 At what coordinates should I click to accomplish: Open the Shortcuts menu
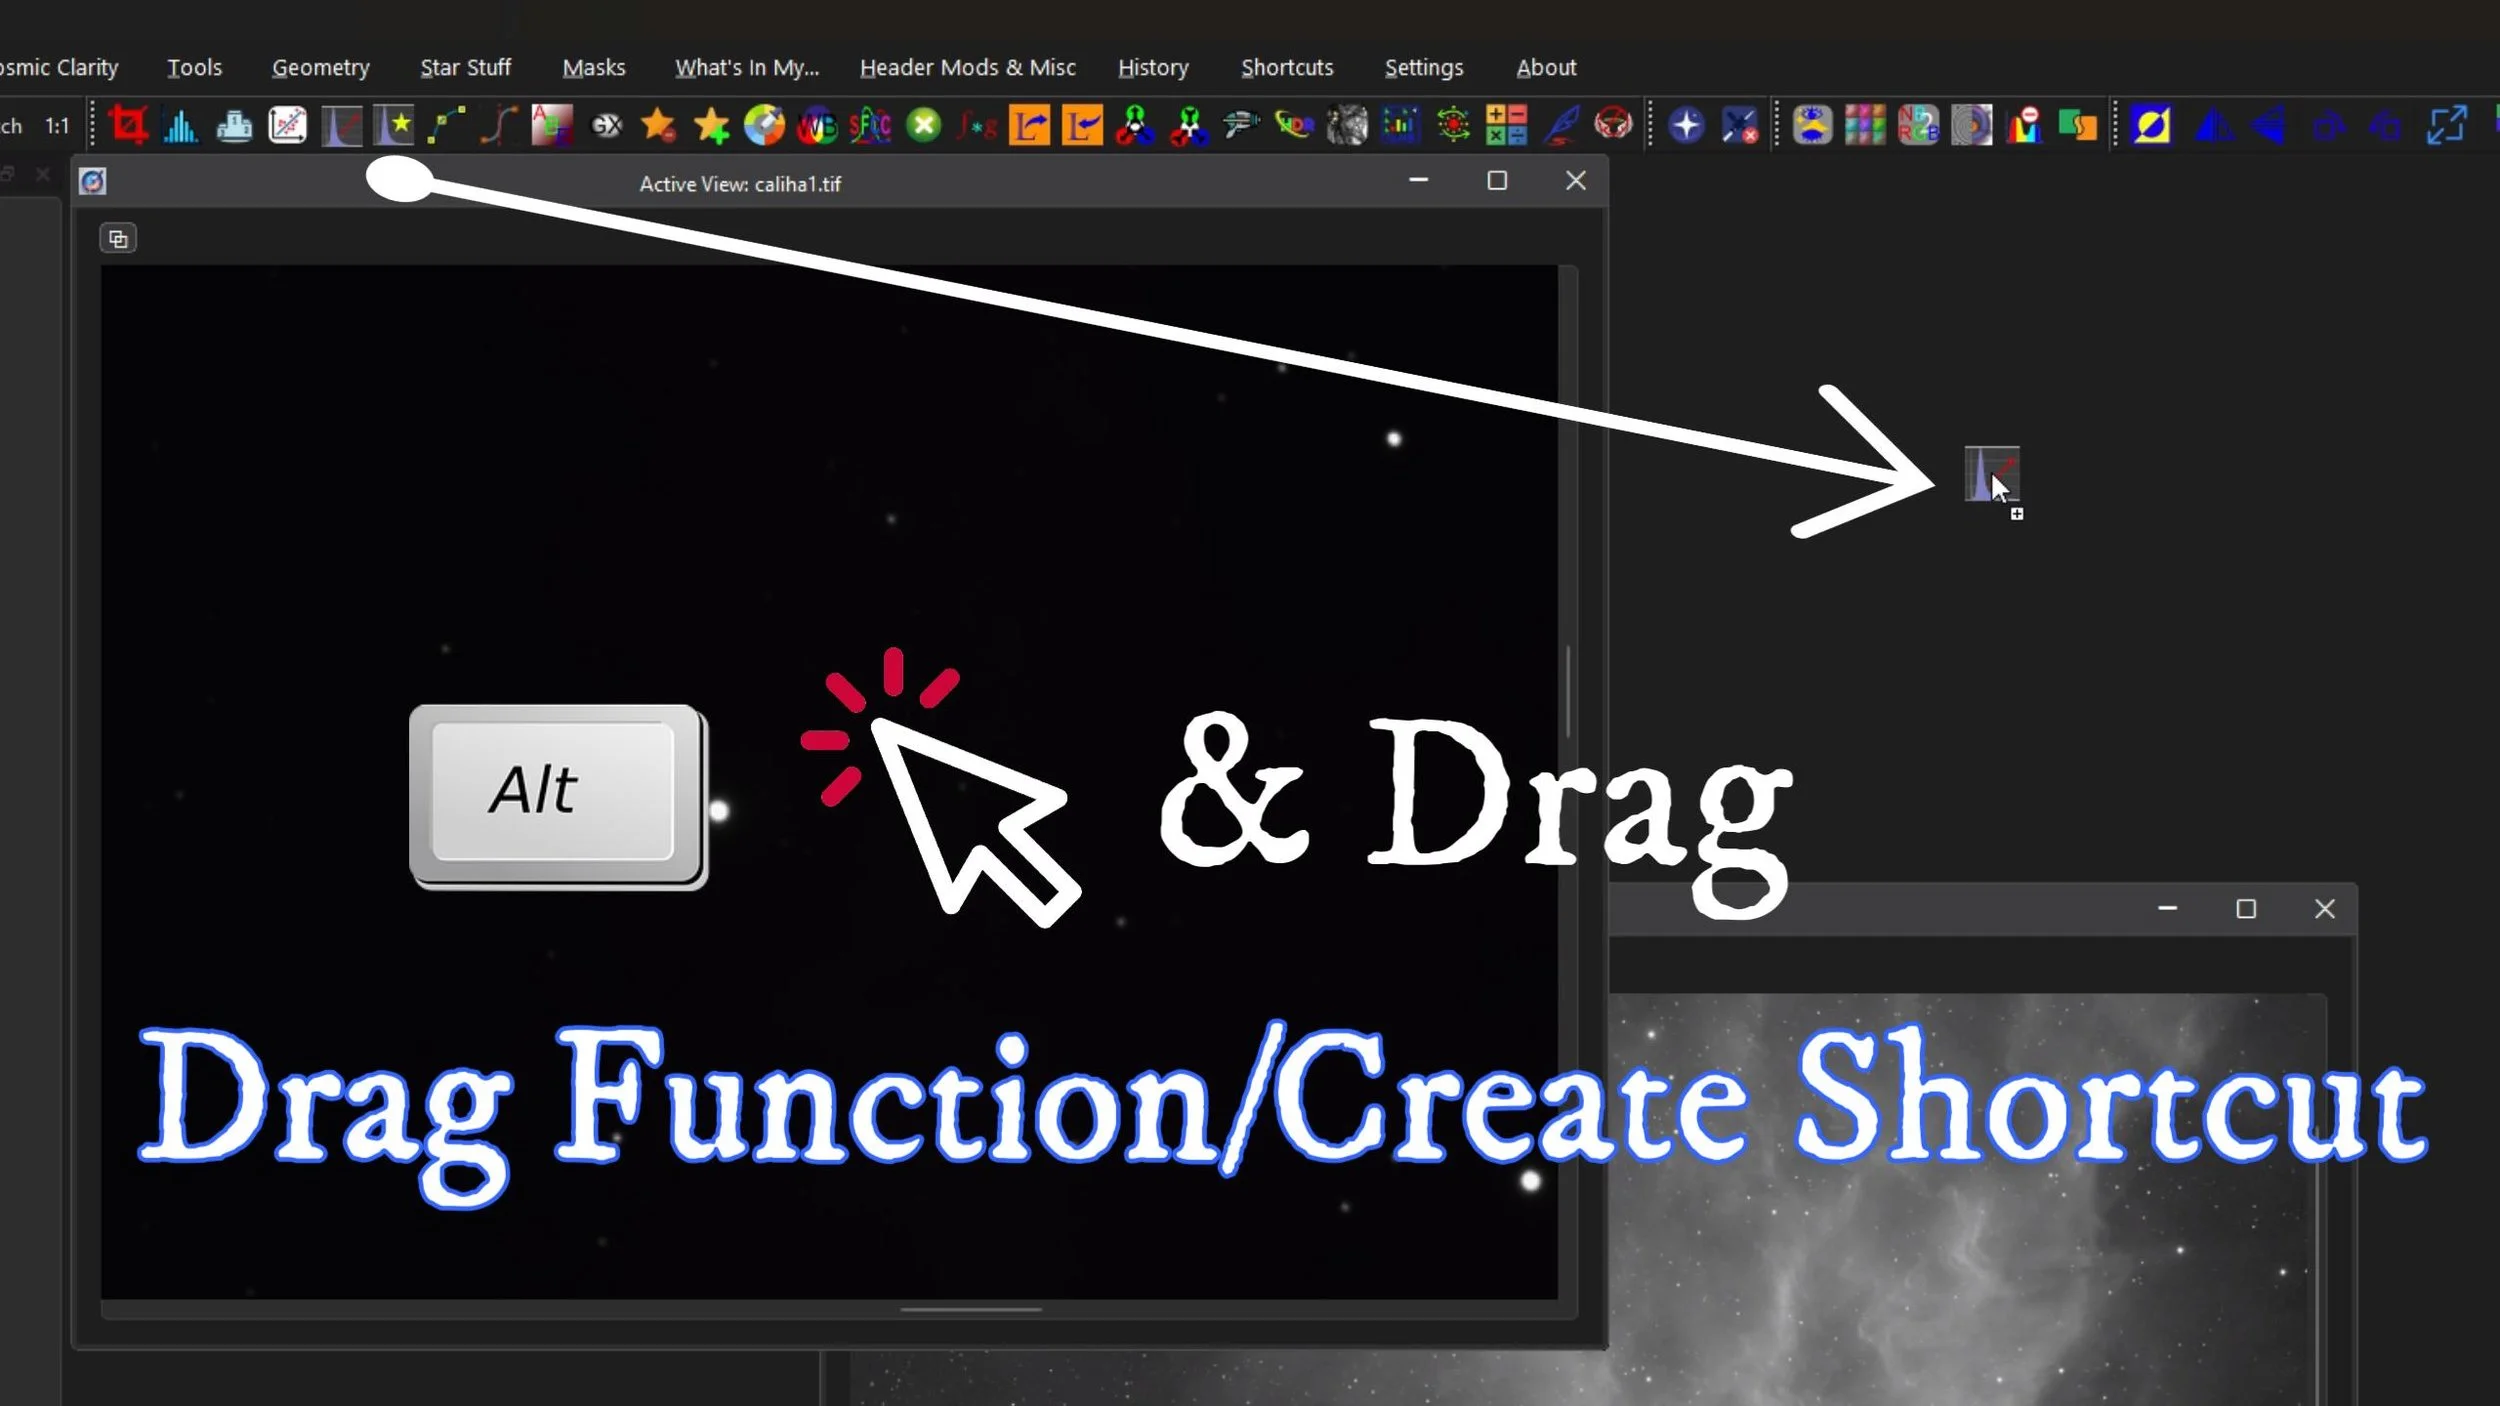click(1287, 67)
